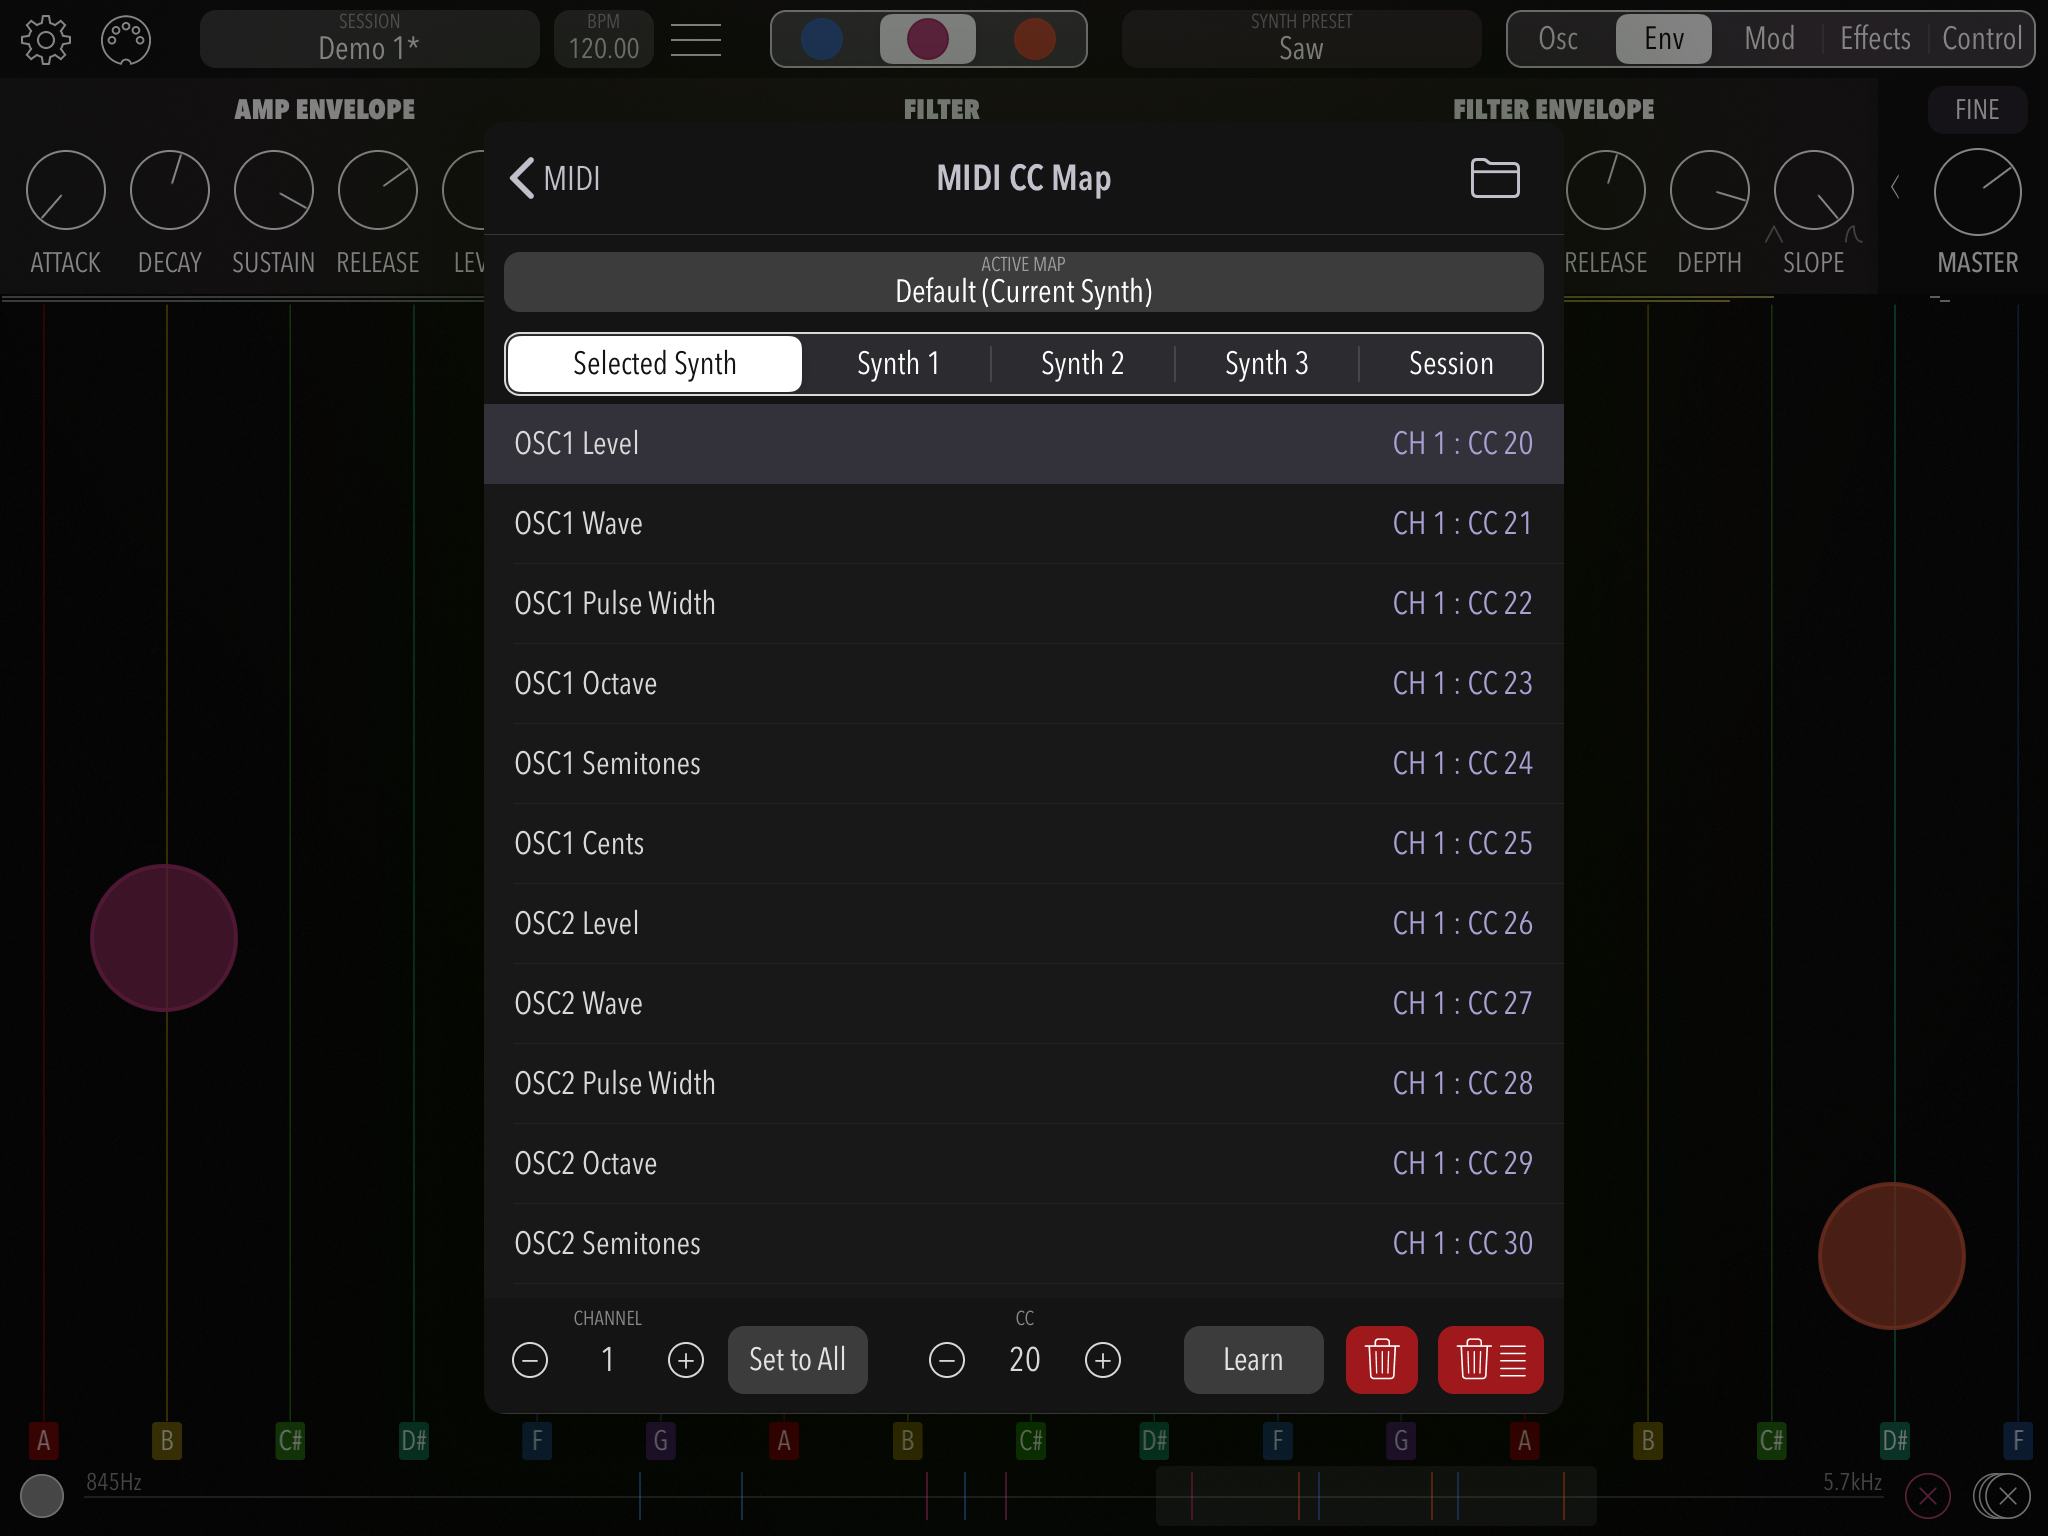Select the OSC2 Wave mapping row
Image resolution: width=2048 pixels, height=1536 pixels.
1023,1003
